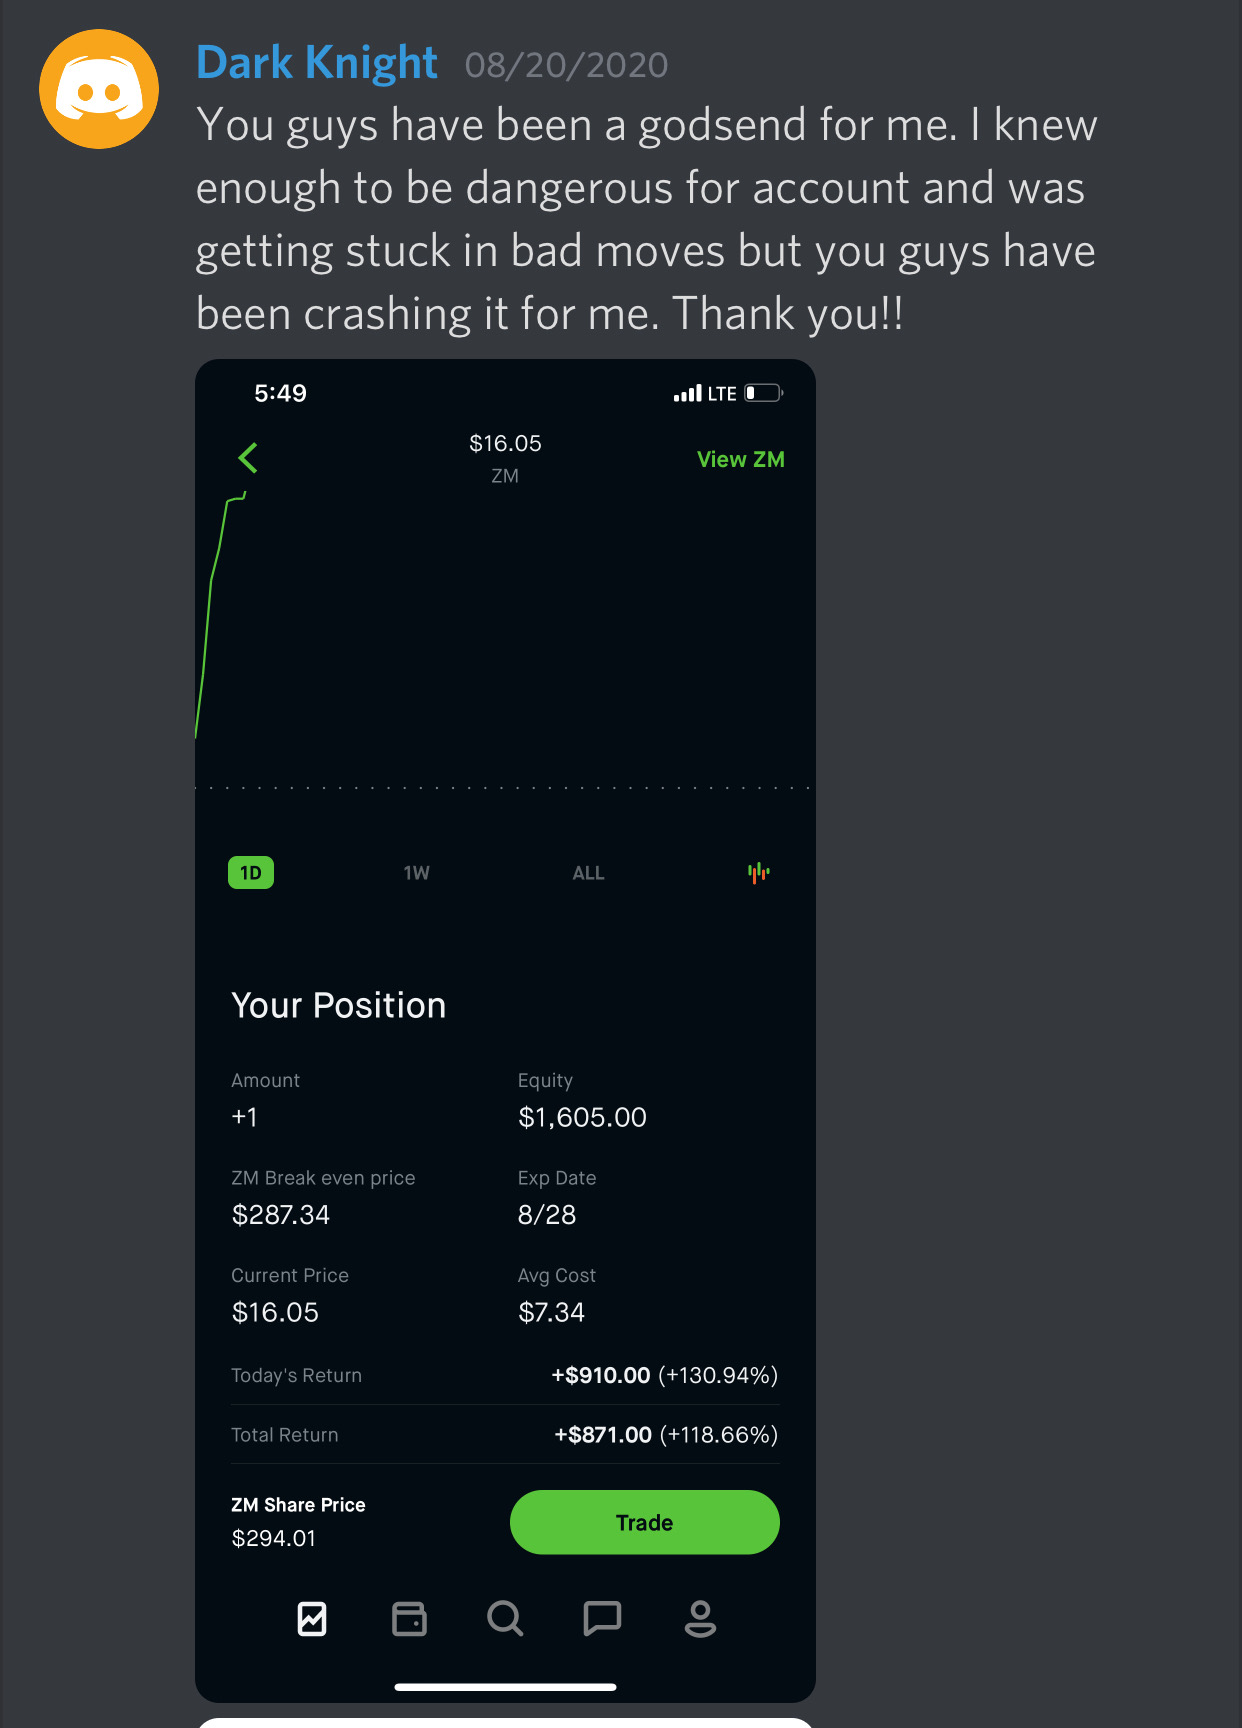Click the Today's Return row
The image size is (1242, 1728).
[x=505, y=1375]
